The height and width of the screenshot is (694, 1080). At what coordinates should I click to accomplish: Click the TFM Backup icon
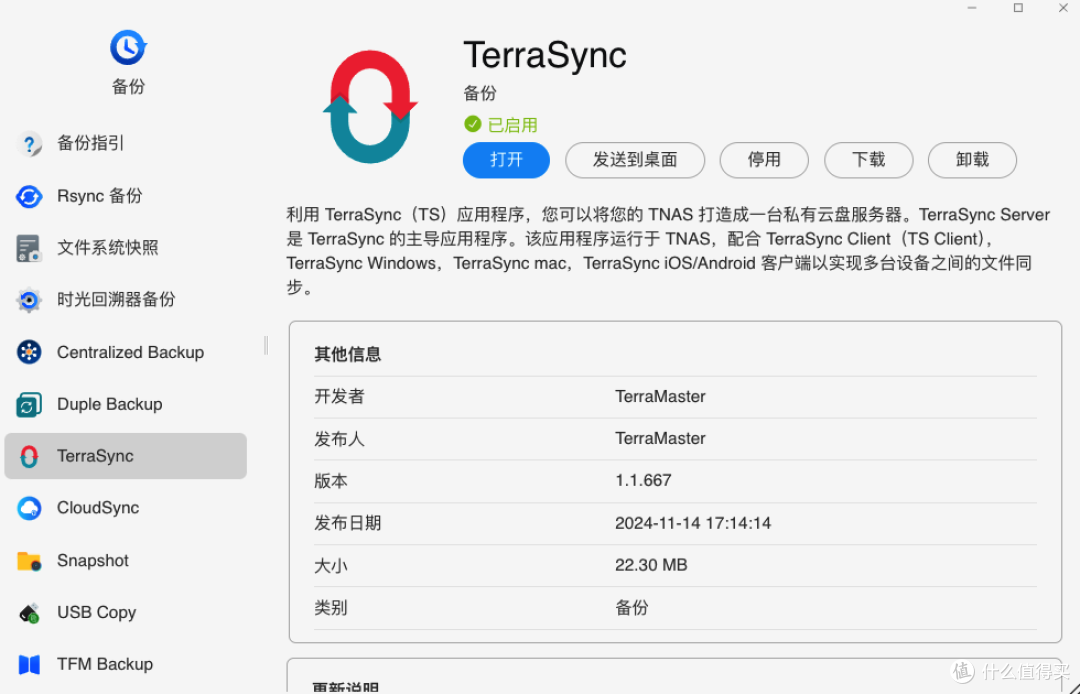coord(29,664)
